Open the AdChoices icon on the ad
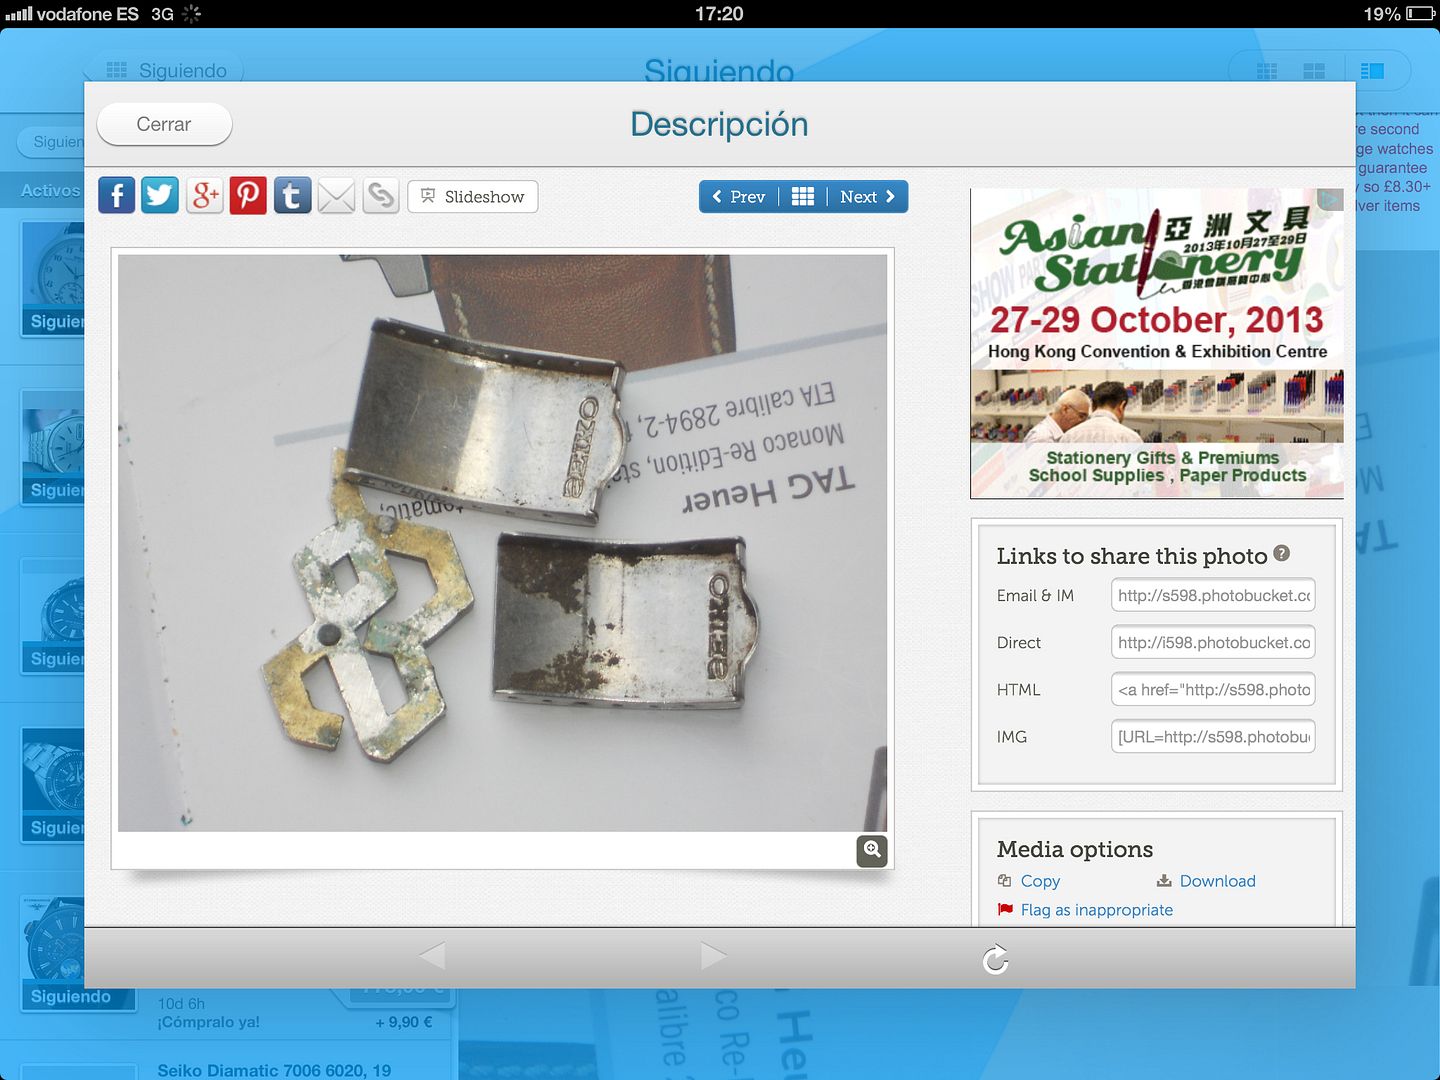The image size is (1440, 1080). pyautogui.click(x=1330, y=200)
